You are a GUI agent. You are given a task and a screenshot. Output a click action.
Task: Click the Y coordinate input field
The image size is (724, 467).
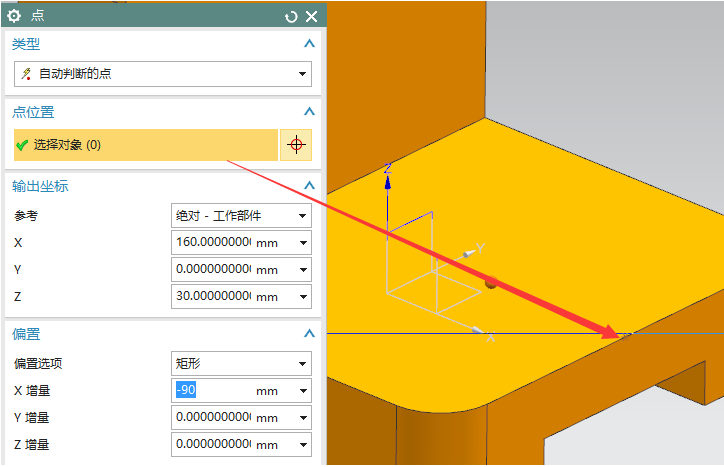tap(212, 270)
